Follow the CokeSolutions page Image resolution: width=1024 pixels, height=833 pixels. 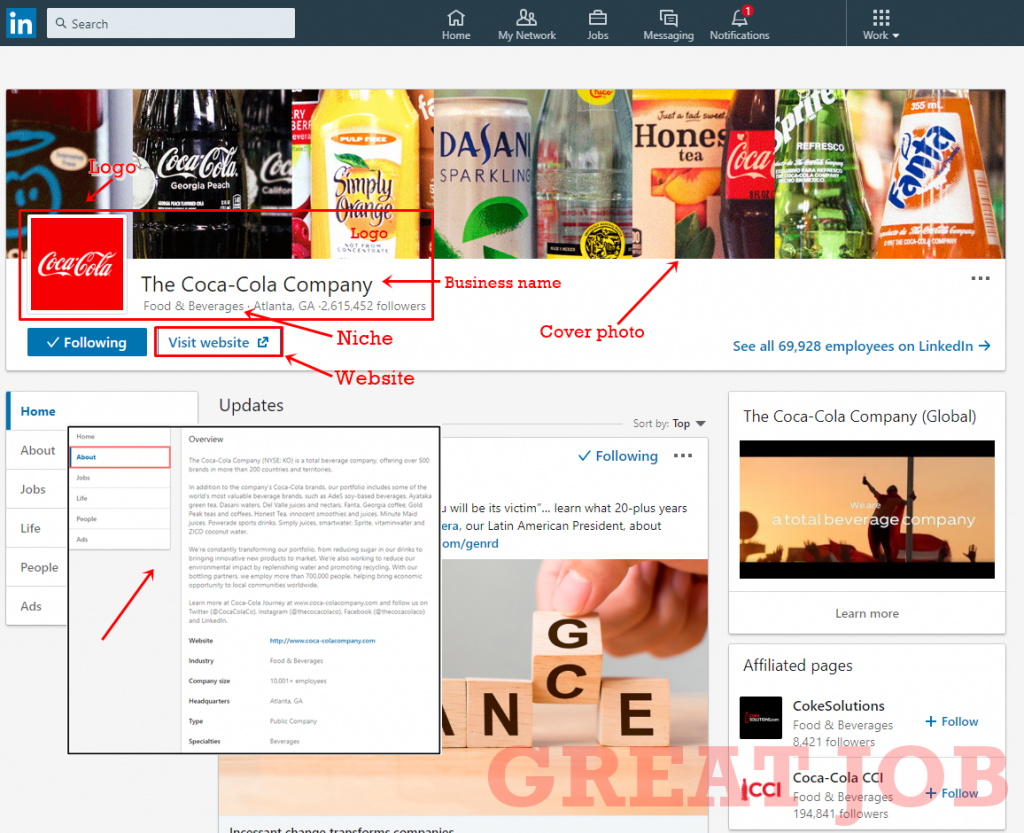click(x=952, y=721)
